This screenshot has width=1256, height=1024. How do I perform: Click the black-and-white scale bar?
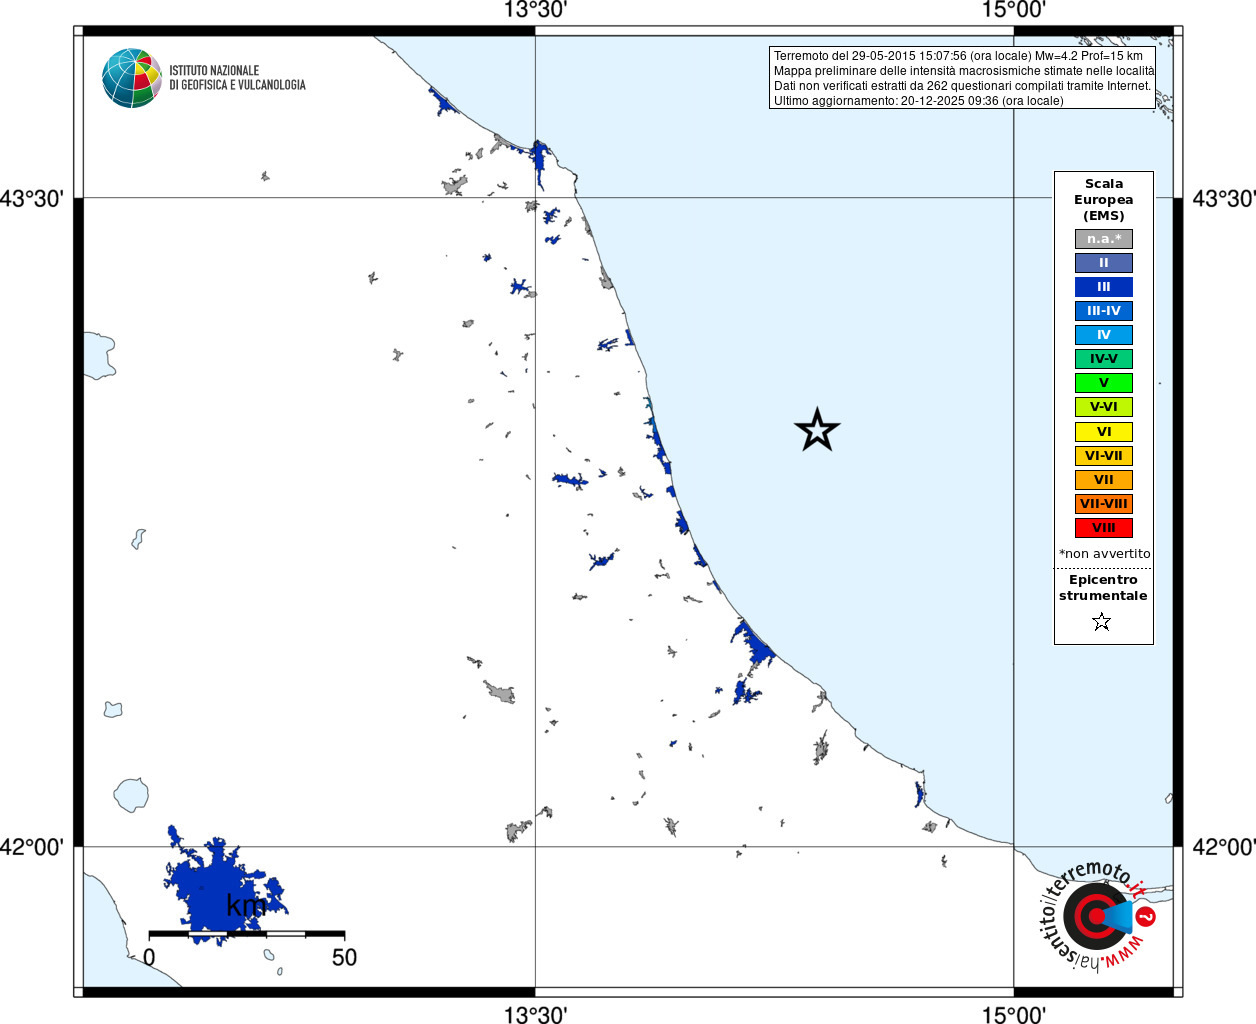coord(246,933)
